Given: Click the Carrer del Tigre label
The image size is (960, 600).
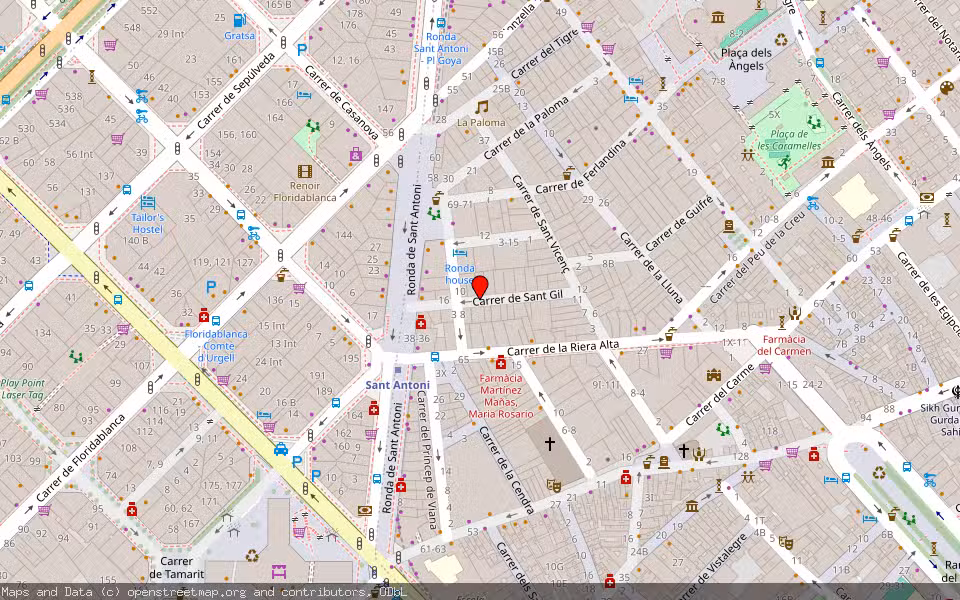Looking at the screenshot, I should [x=544, y=54].
